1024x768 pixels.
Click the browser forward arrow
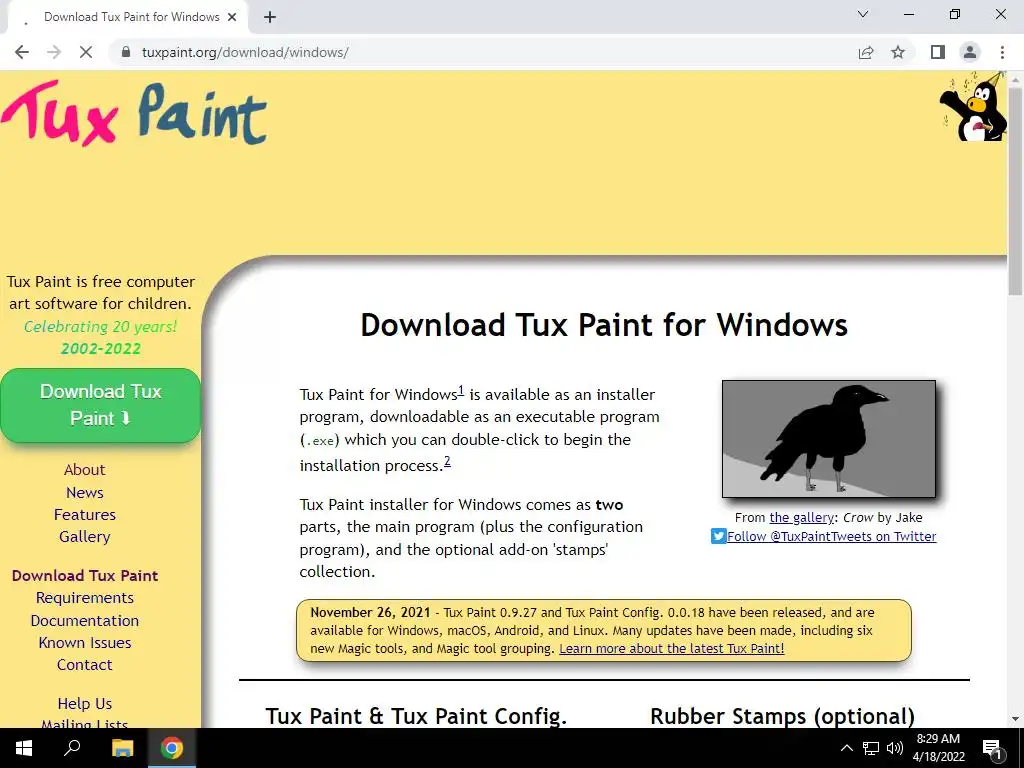[54, 52]
